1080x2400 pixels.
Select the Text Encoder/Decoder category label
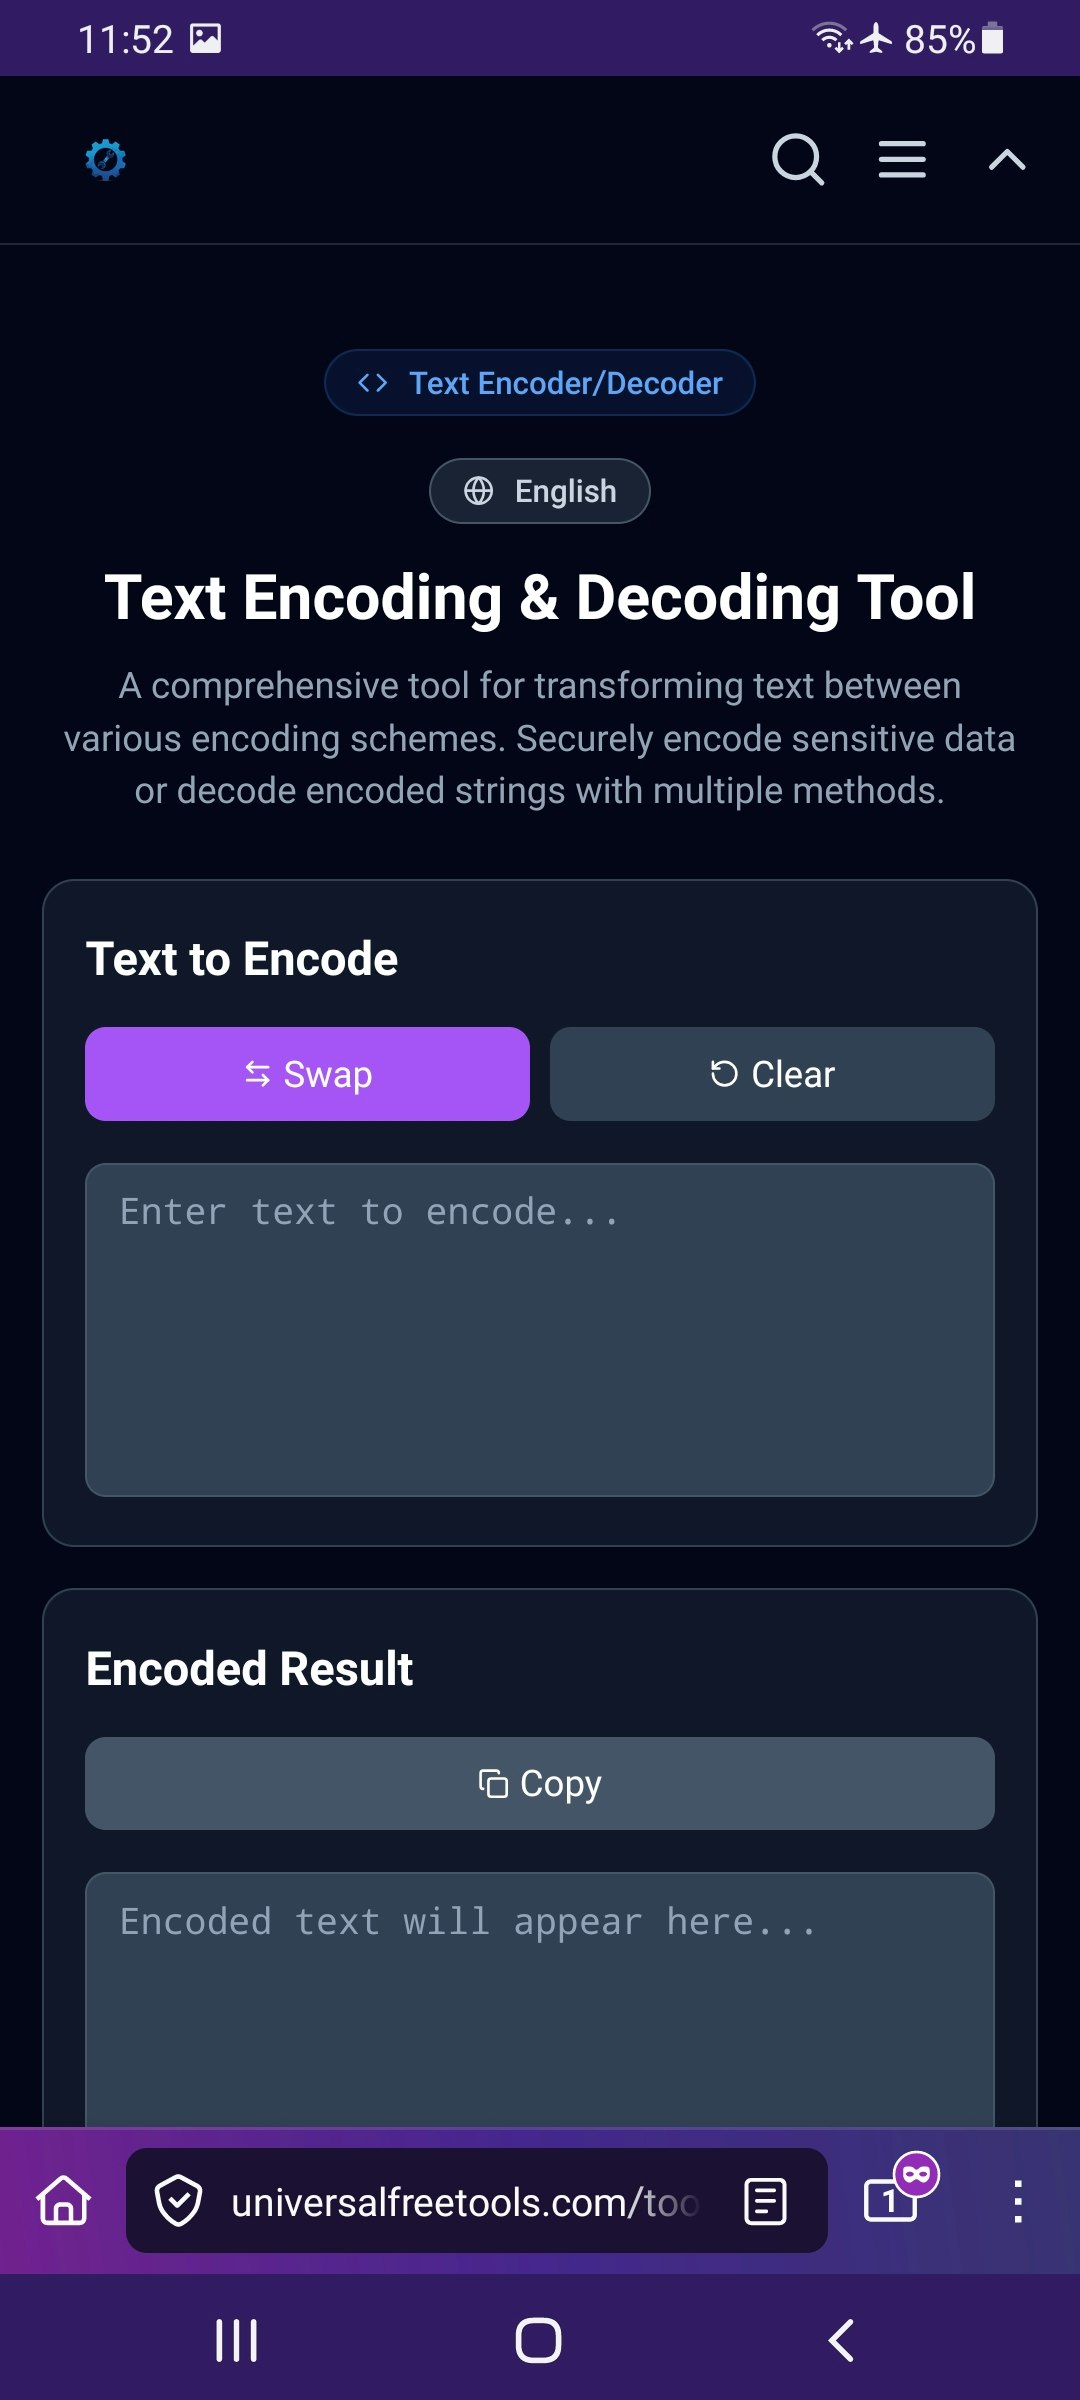pyautogui.click(x=565, y=382)
